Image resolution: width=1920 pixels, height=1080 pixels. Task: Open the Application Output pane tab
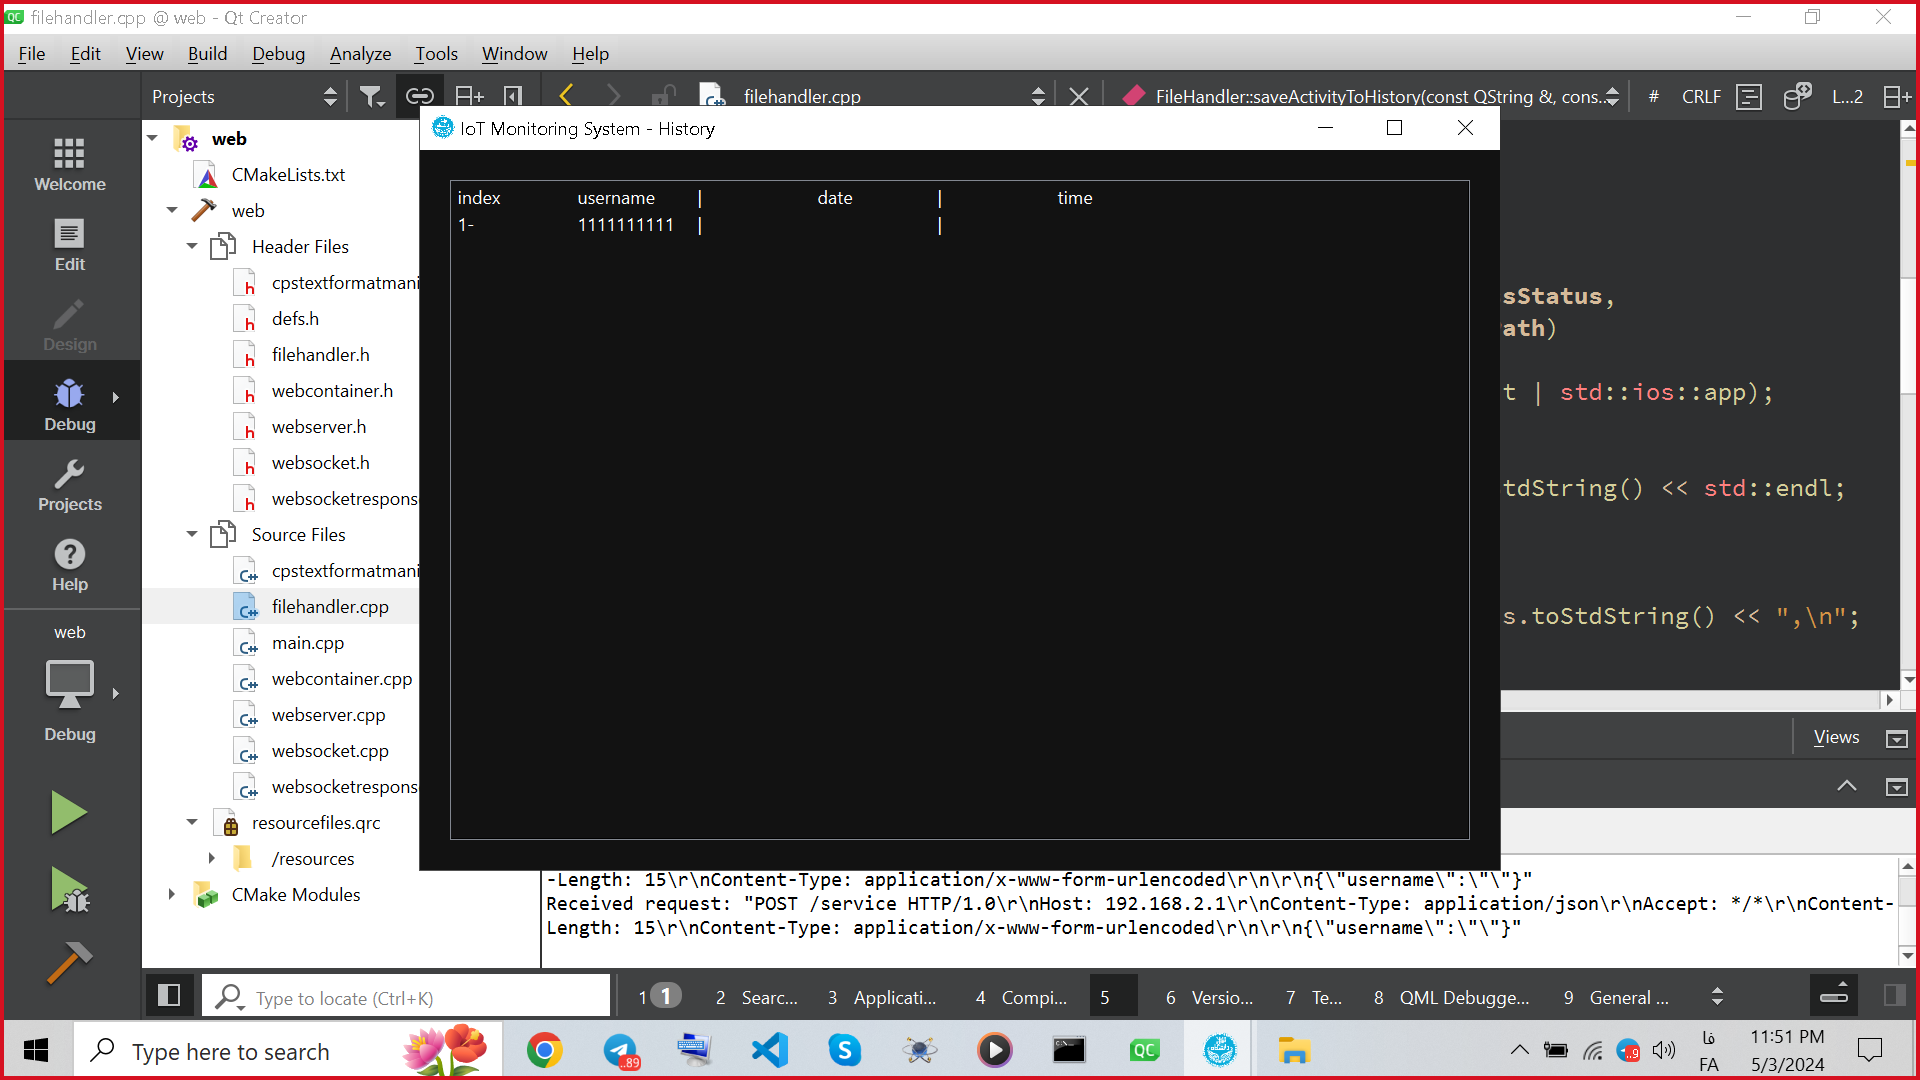pyautogui.click(x=882, y=997)
